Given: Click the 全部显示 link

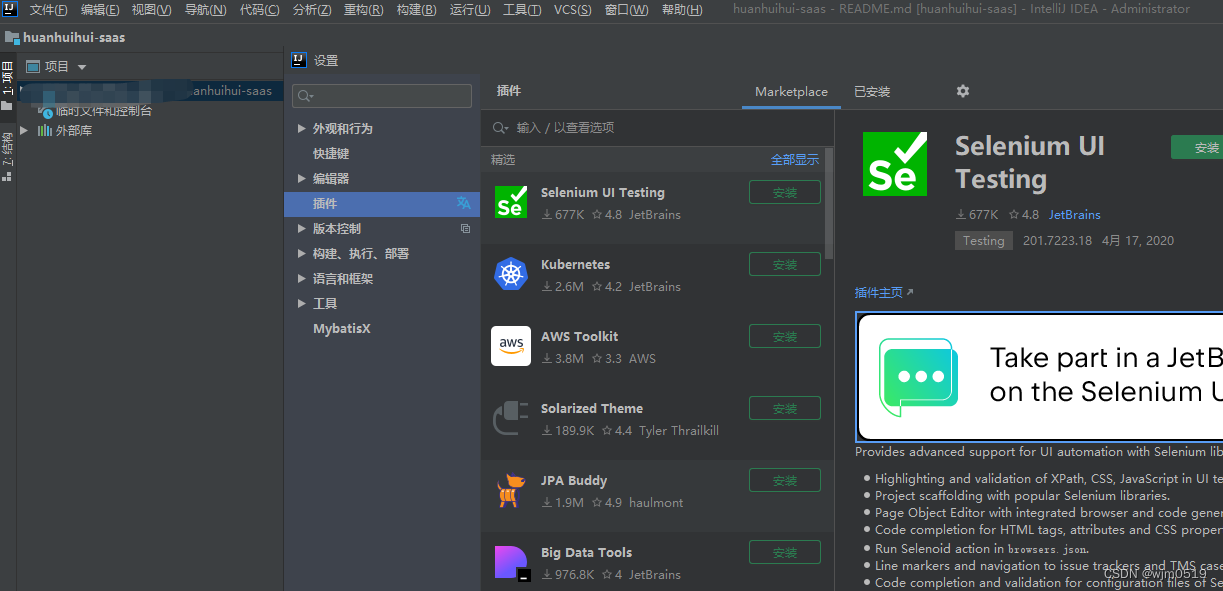Looking at the screenshot, I should coord(795,160).
